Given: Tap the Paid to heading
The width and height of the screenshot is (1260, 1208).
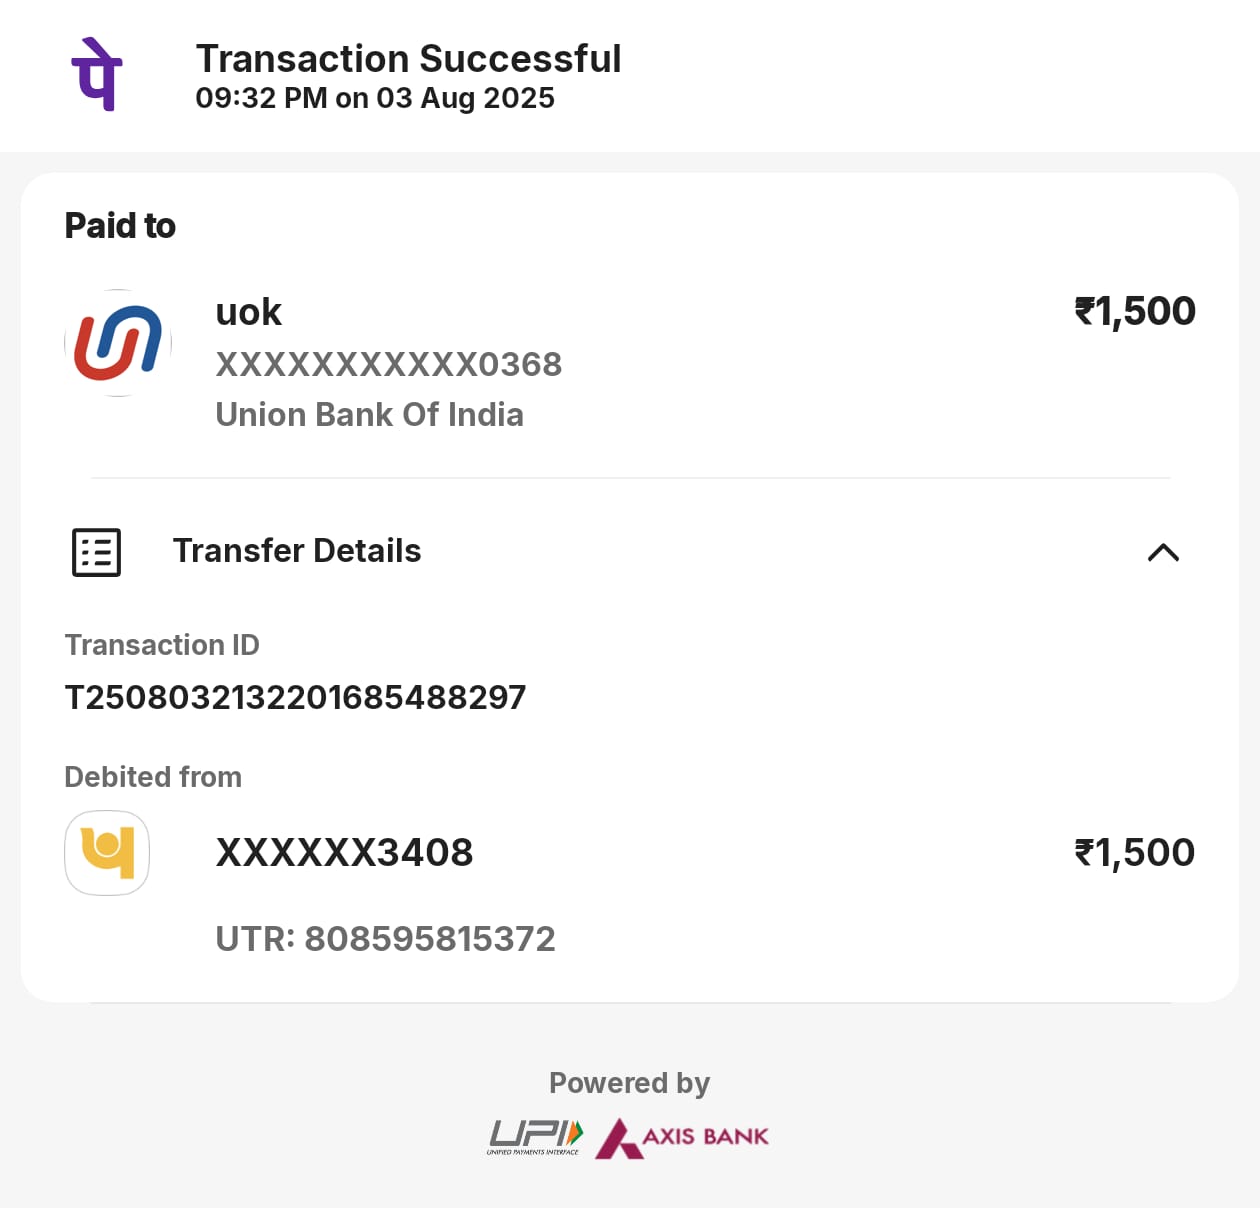Looking at the screenshot, I should point(120,226).
